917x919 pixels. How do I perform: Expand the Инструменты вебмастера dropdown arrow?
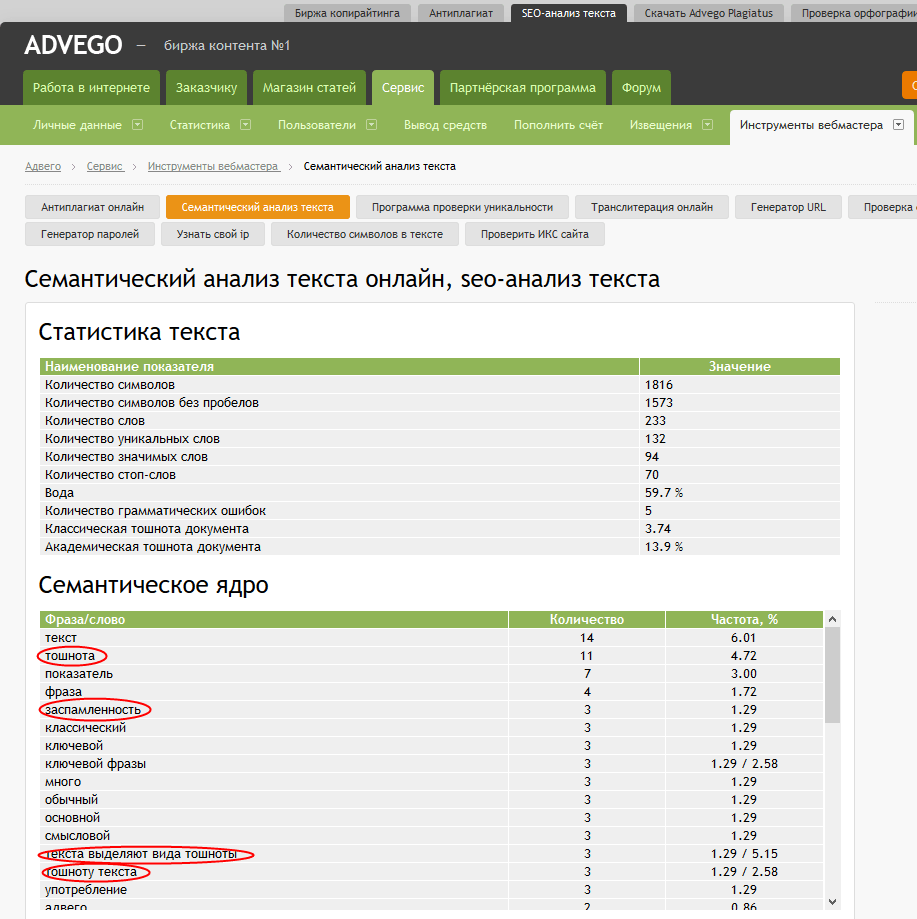coord(898,125)
